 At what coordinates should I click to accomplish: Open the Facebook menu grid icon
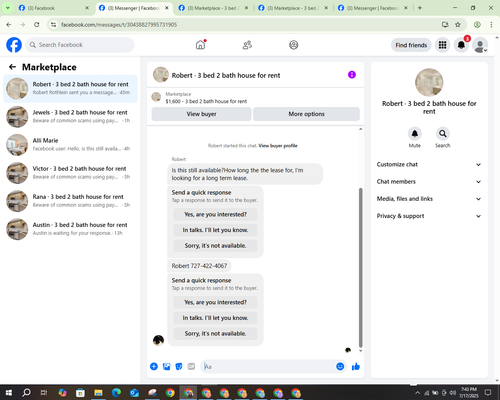(442, 45)
